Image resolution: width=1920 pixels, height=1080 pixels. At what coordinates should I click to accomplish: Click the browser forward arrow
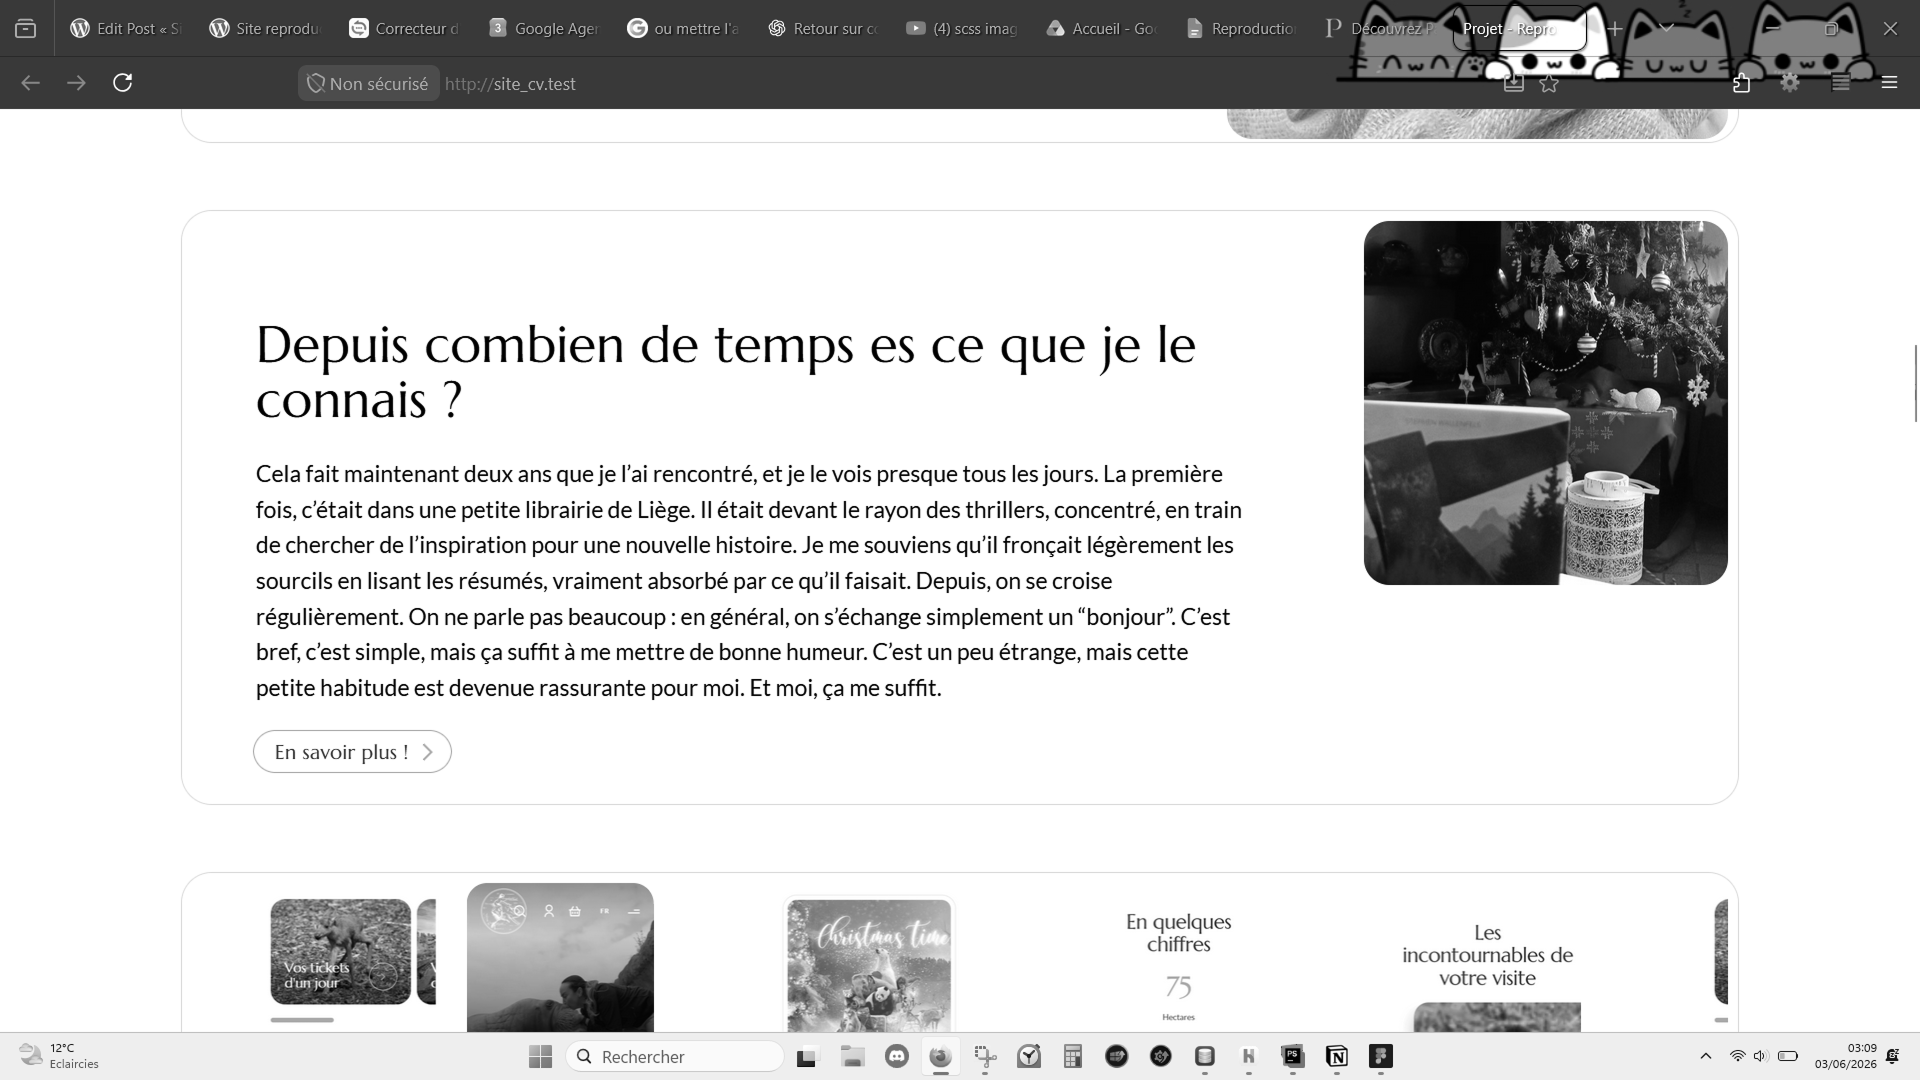click(76, 83)
